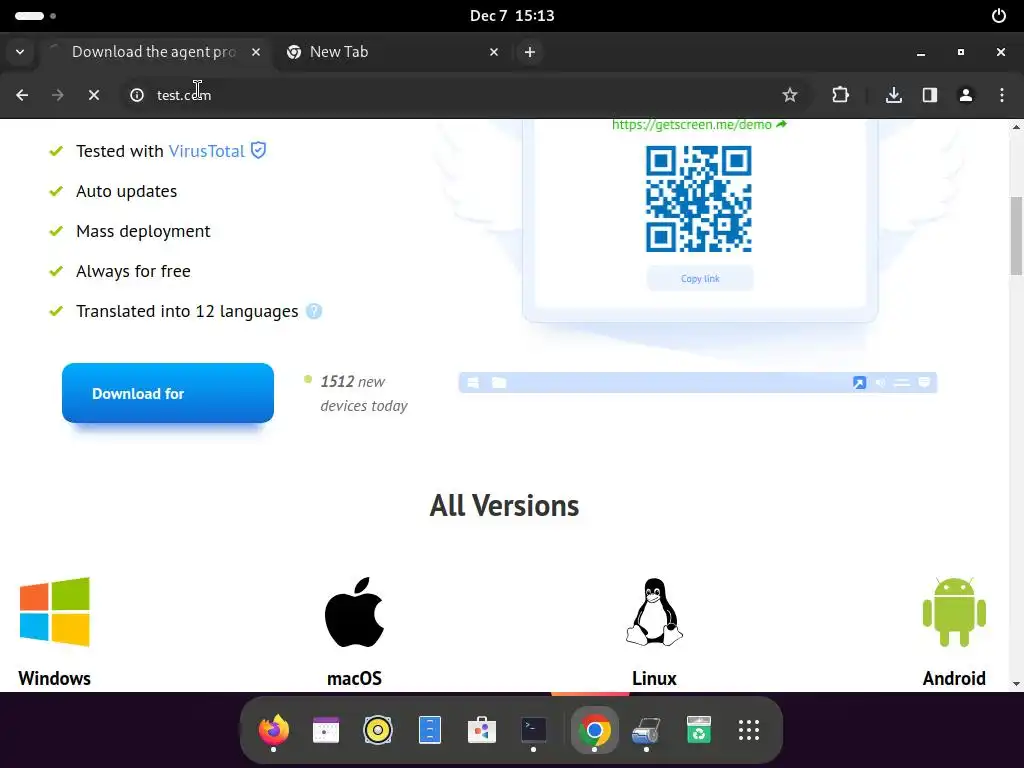This screenshot has height=768, width=1024.
Task: Open the Extensions puzzle icon
Action: pos(840,95)
